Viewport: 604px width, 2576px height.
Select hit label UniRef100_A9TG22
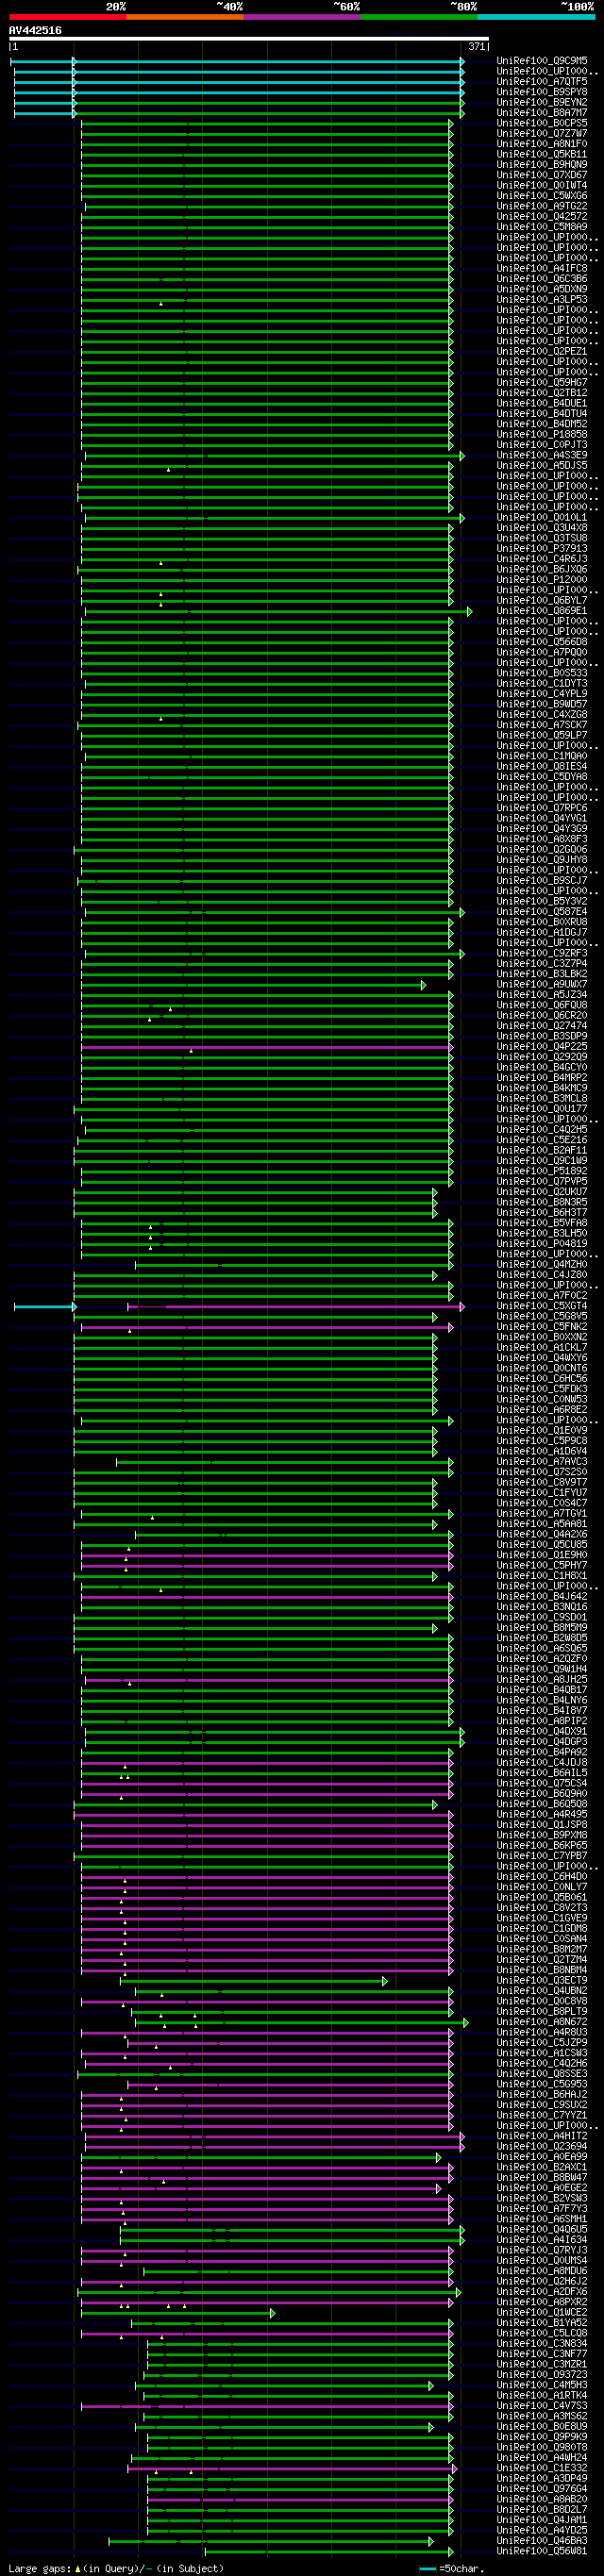(x=542, y=206)
